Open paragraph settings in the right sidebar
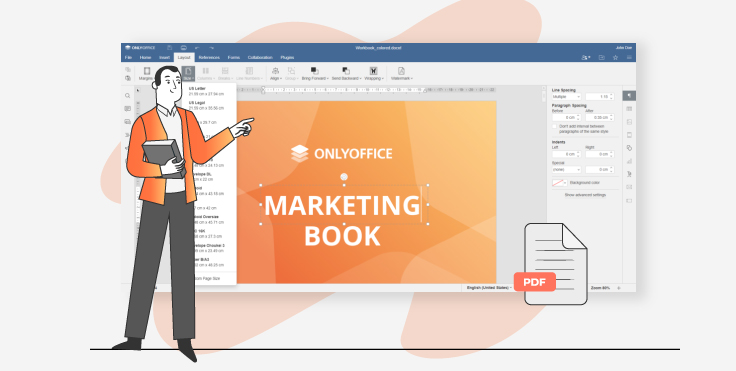736x371 pixels. tap(629, 96)
